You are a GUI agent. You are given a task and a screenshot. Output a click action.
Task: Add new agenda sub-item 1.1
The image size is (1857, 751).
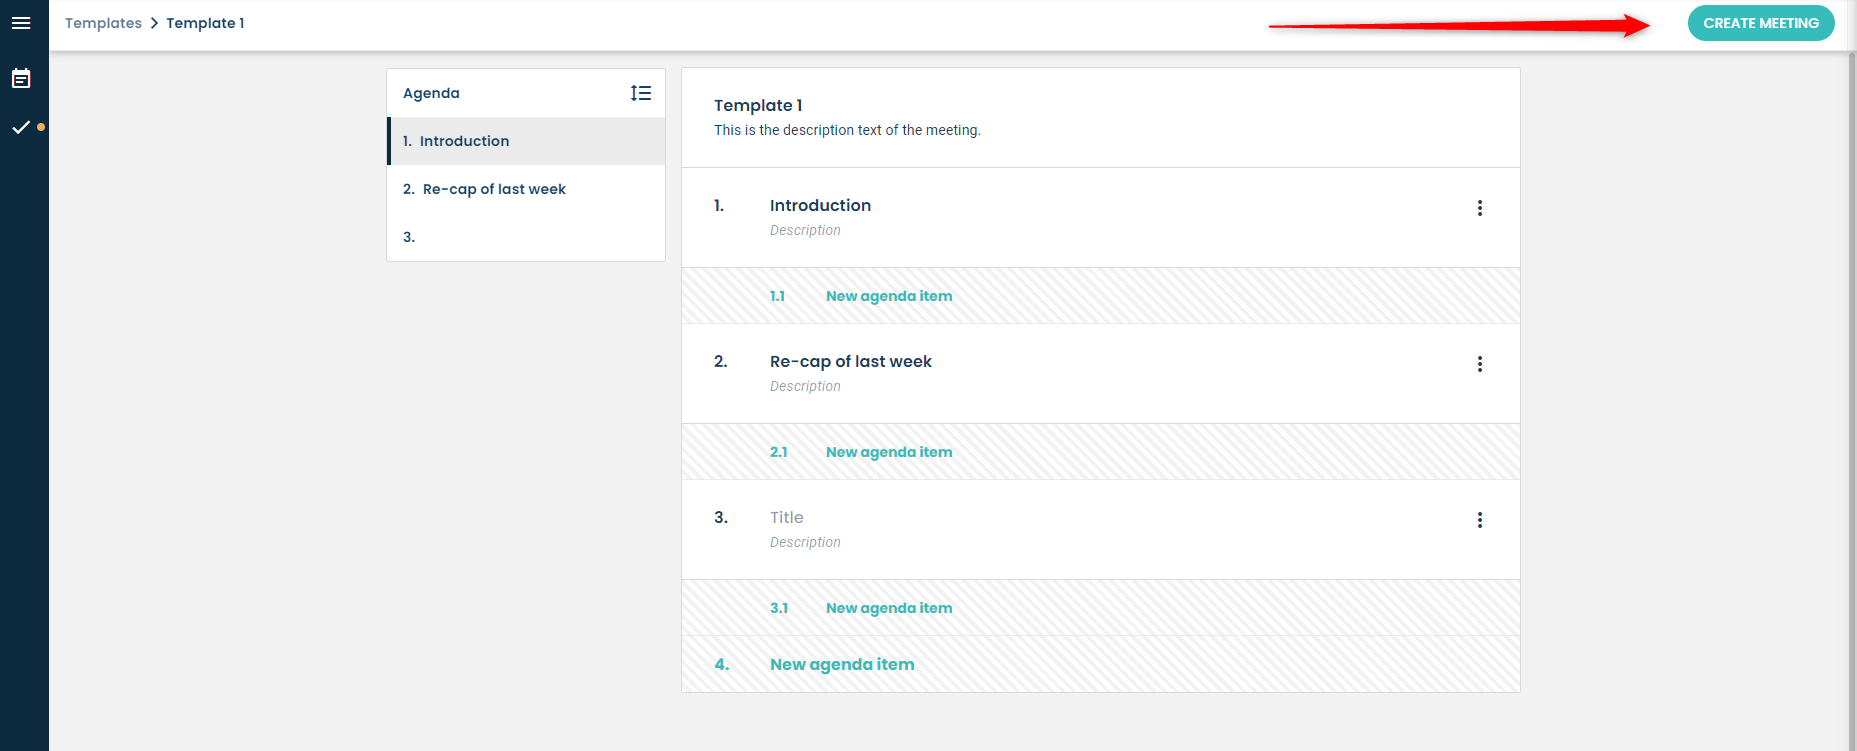(x=888, y=296)
